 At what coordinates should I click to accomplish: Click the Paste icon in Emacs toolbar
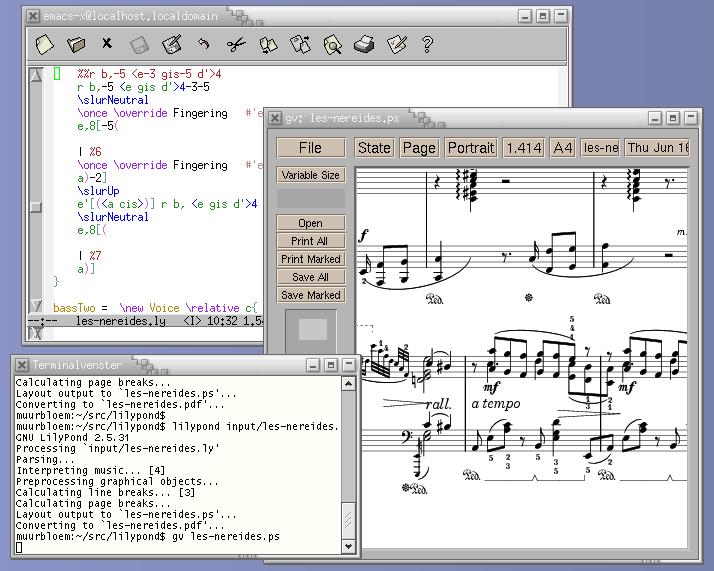[x=301, y=44]
